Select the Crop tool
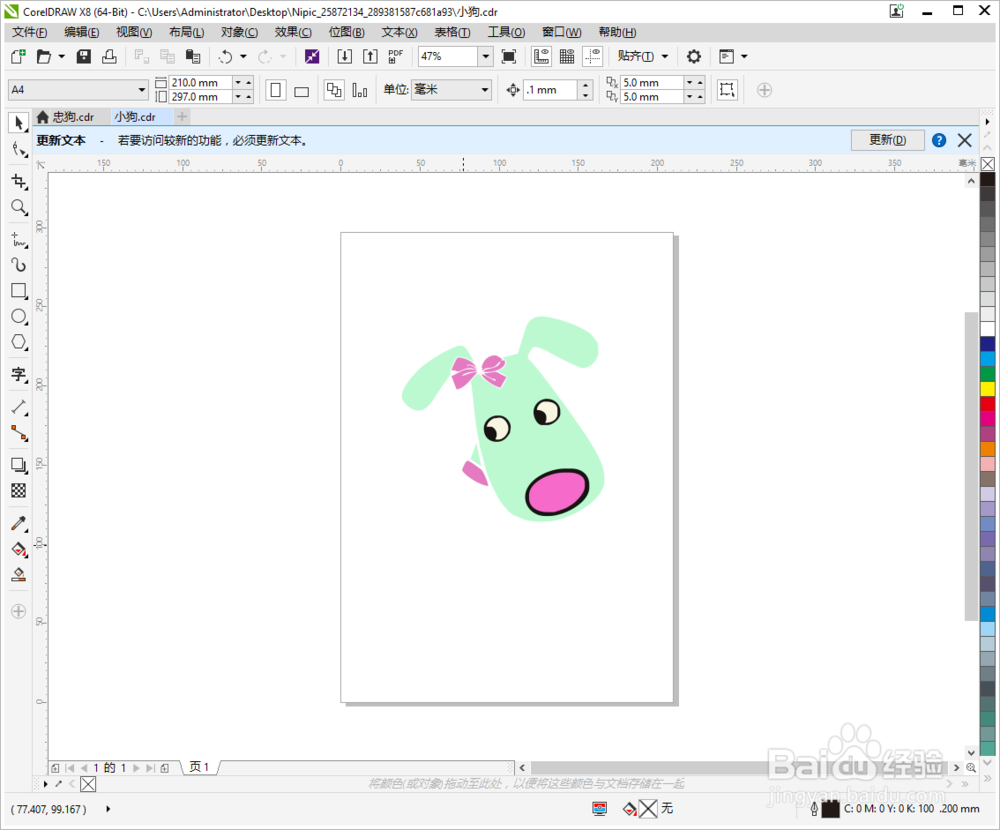1000x830 pixels. 18,182
